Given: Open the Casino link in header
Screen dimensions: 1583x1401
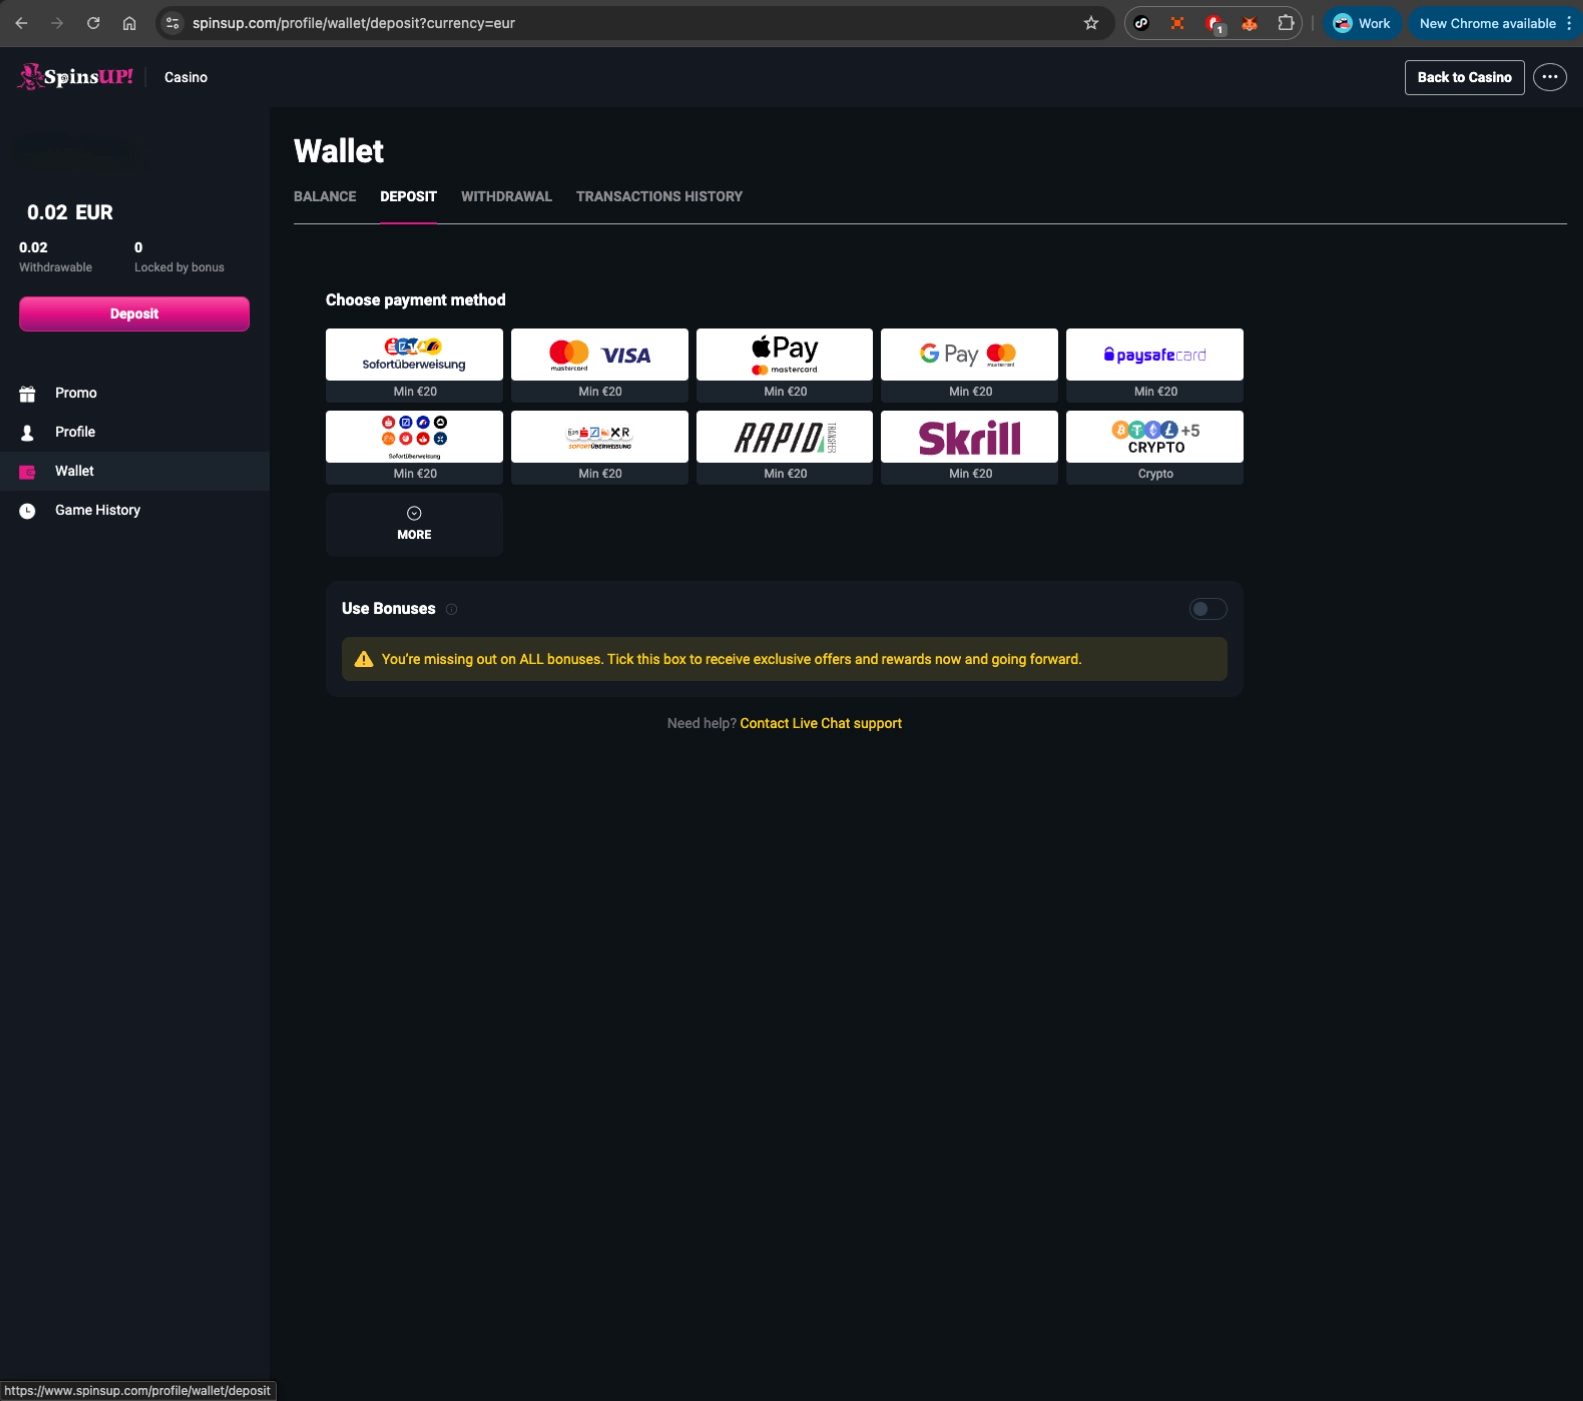Looking at the screenshot, I should 186,77.
